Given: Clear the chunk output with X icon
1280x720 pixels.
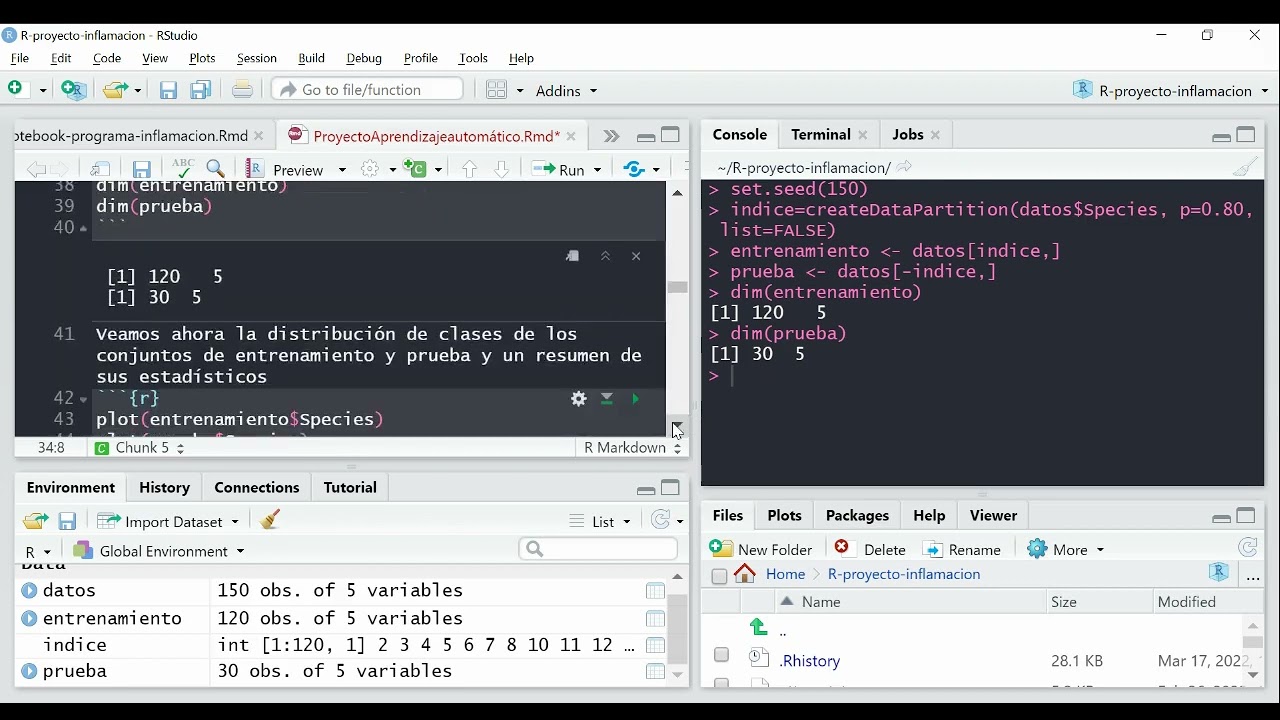Looking at the screenshot, I should click(636, 256).
